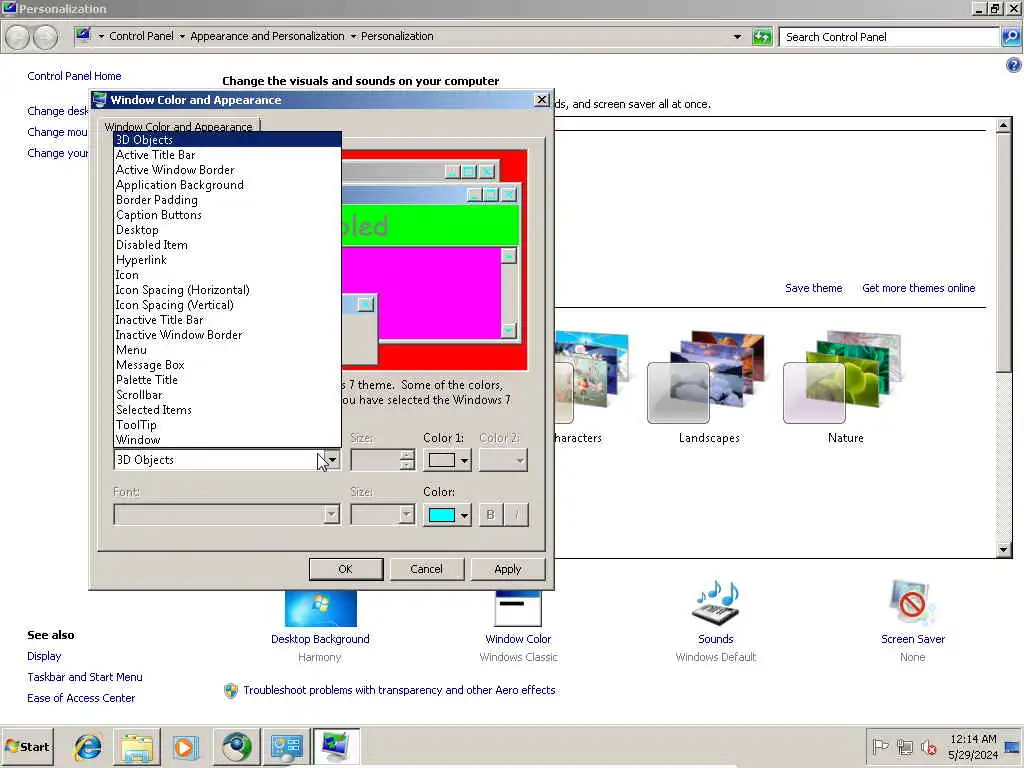Expand Control Panel breadcrumb arrow

click(182, 37)
